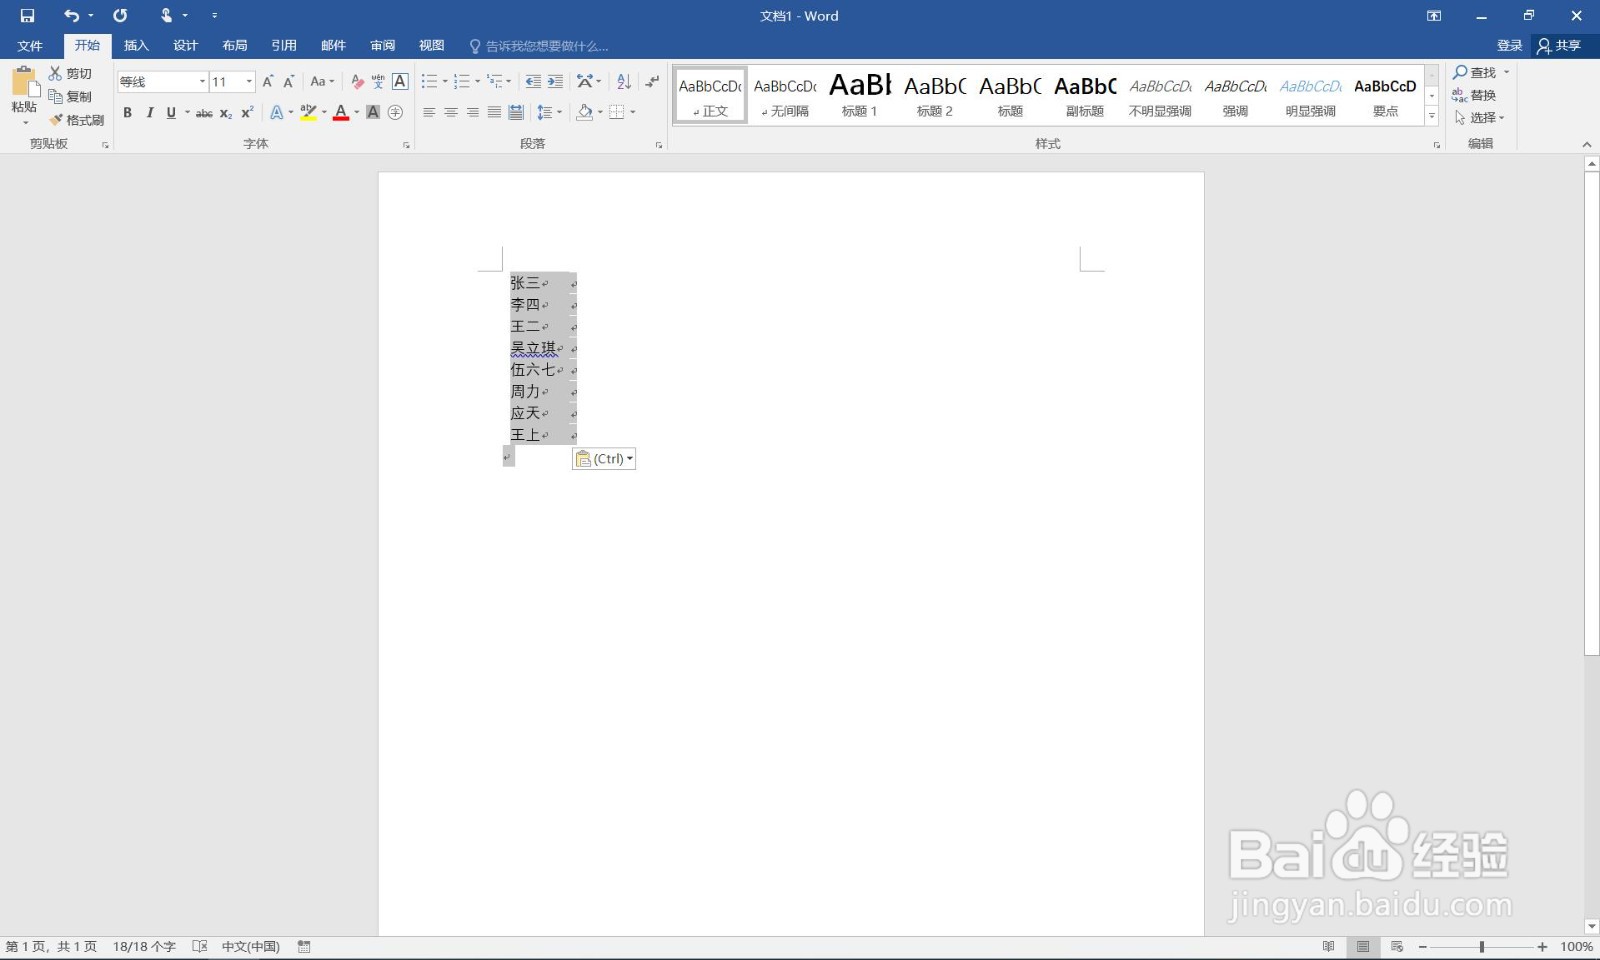The height and width of the screenshot is (960, 1600).
Task: Open the font size dropdown
Action: coord(249,82)
